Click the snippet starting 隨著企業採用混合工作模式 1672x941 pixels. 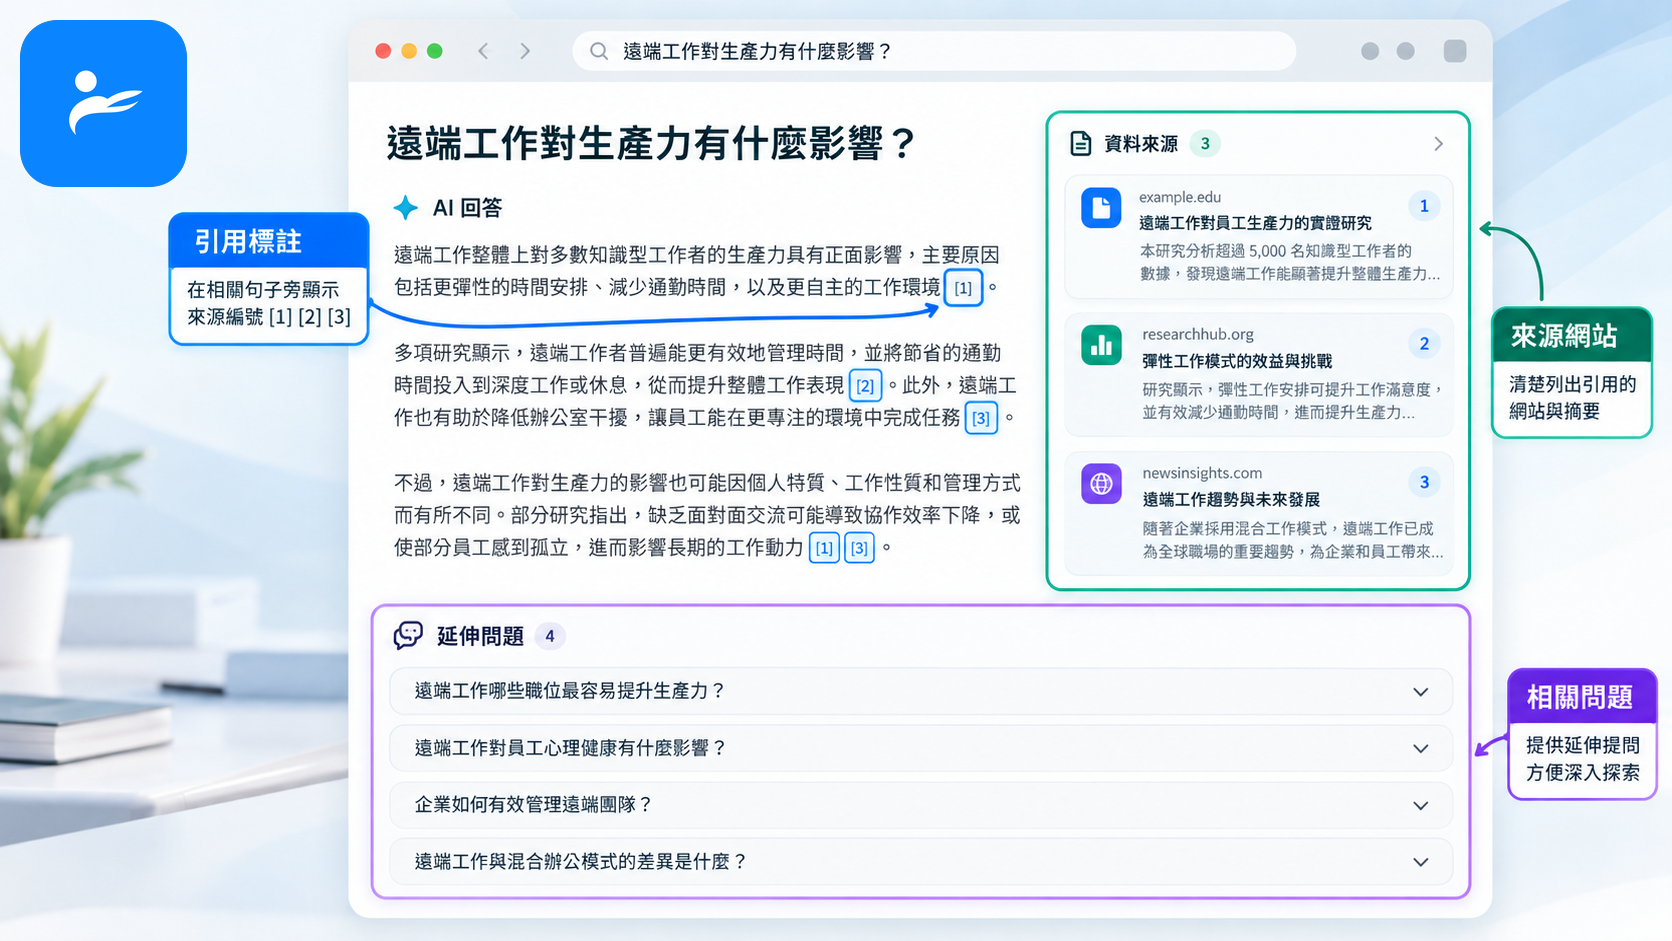[1293, 540]
